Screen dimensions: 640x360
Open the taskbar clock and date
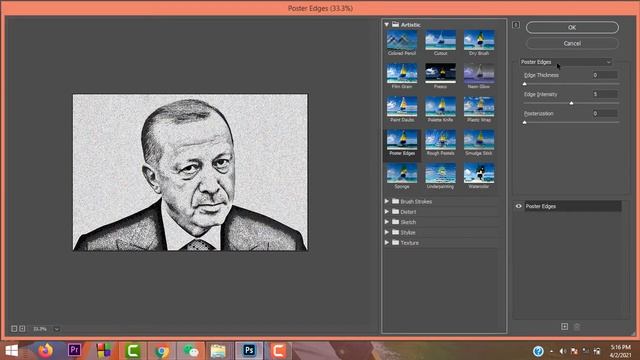click(x=621, y=351)
